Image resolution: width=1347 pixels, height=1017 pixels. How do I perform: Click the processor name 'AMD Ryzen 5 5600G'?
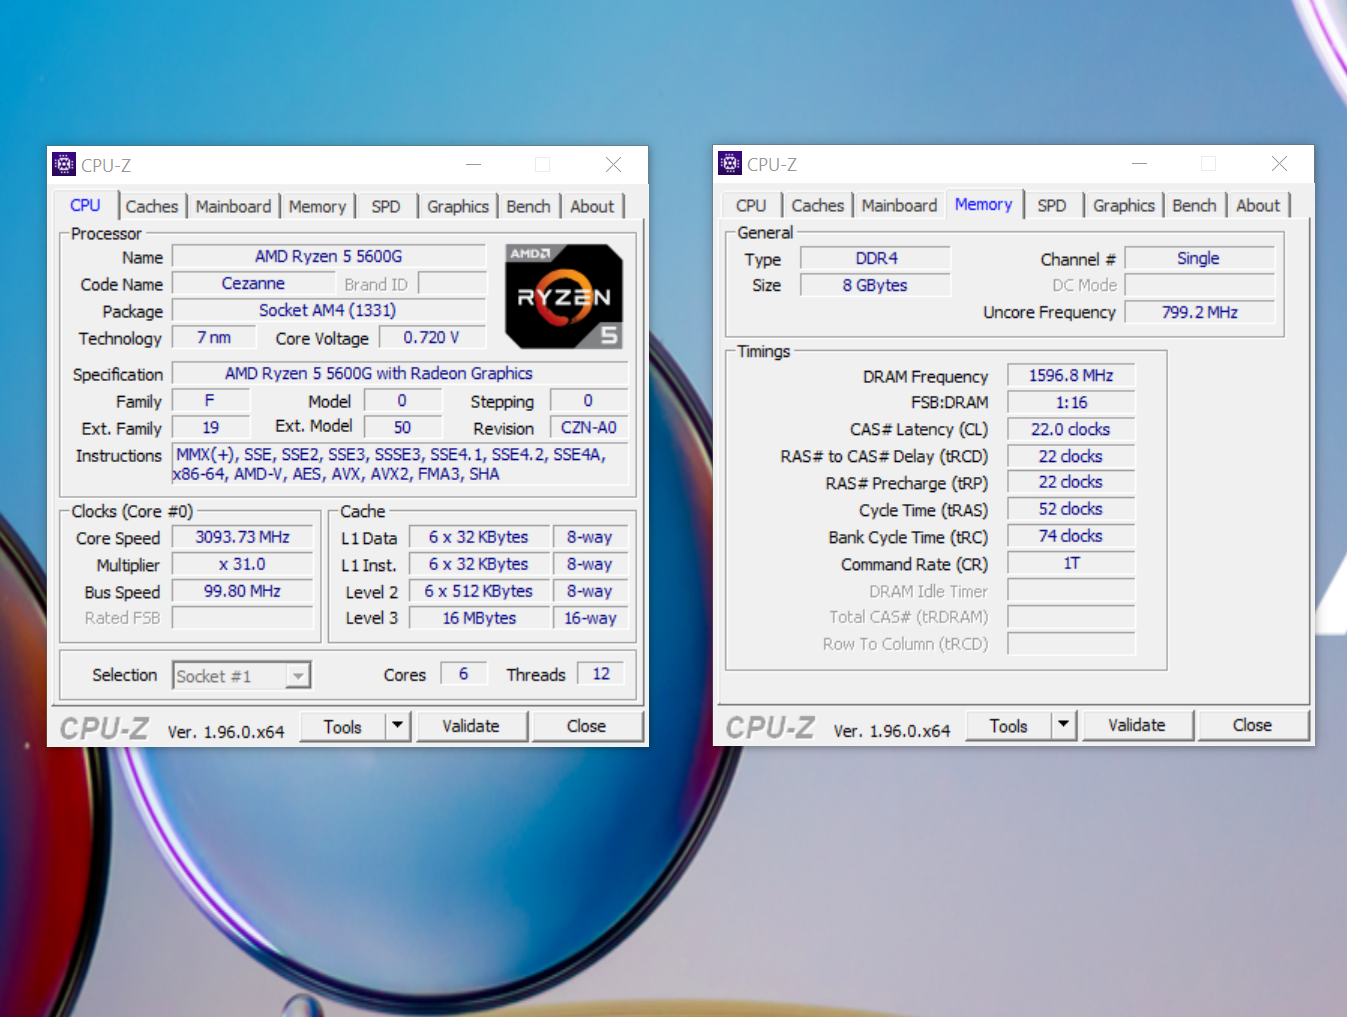click(x=329, y=257)
